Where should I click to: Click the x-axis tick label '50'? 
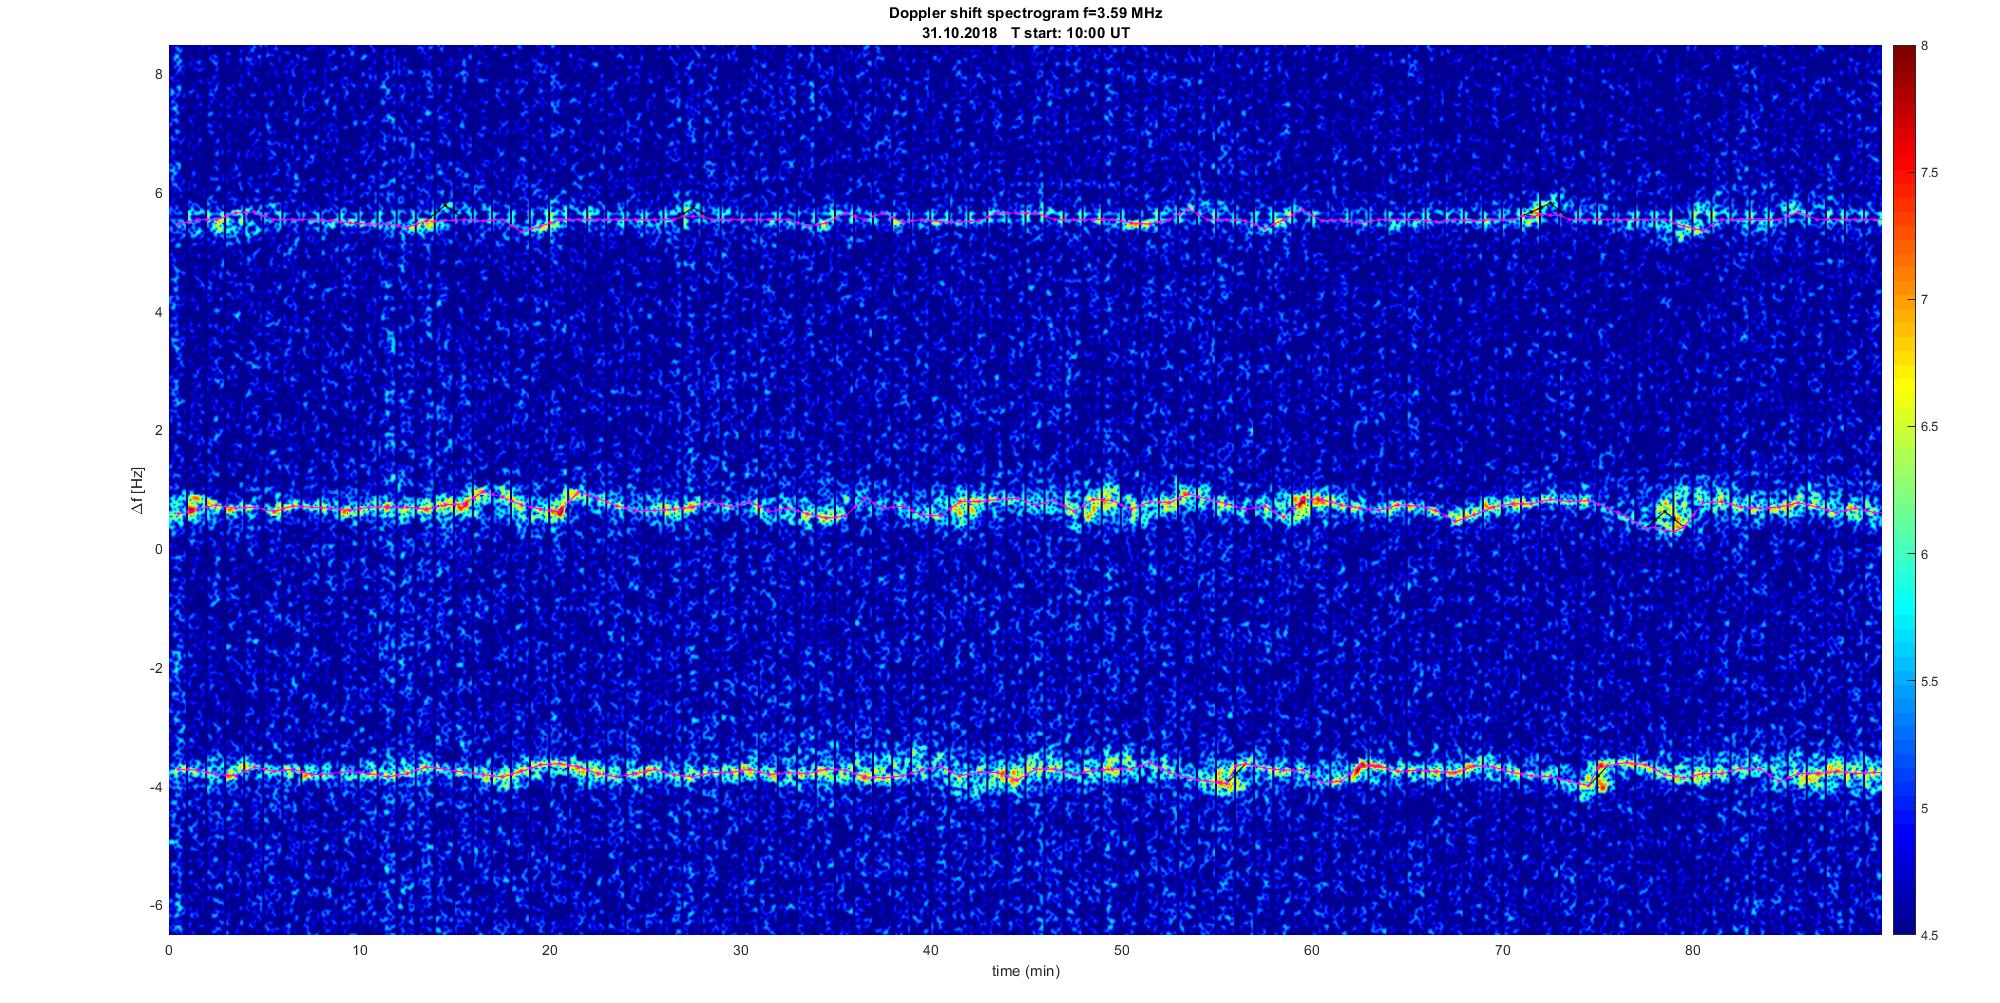pyautogui.click(x=1121, y=950)
